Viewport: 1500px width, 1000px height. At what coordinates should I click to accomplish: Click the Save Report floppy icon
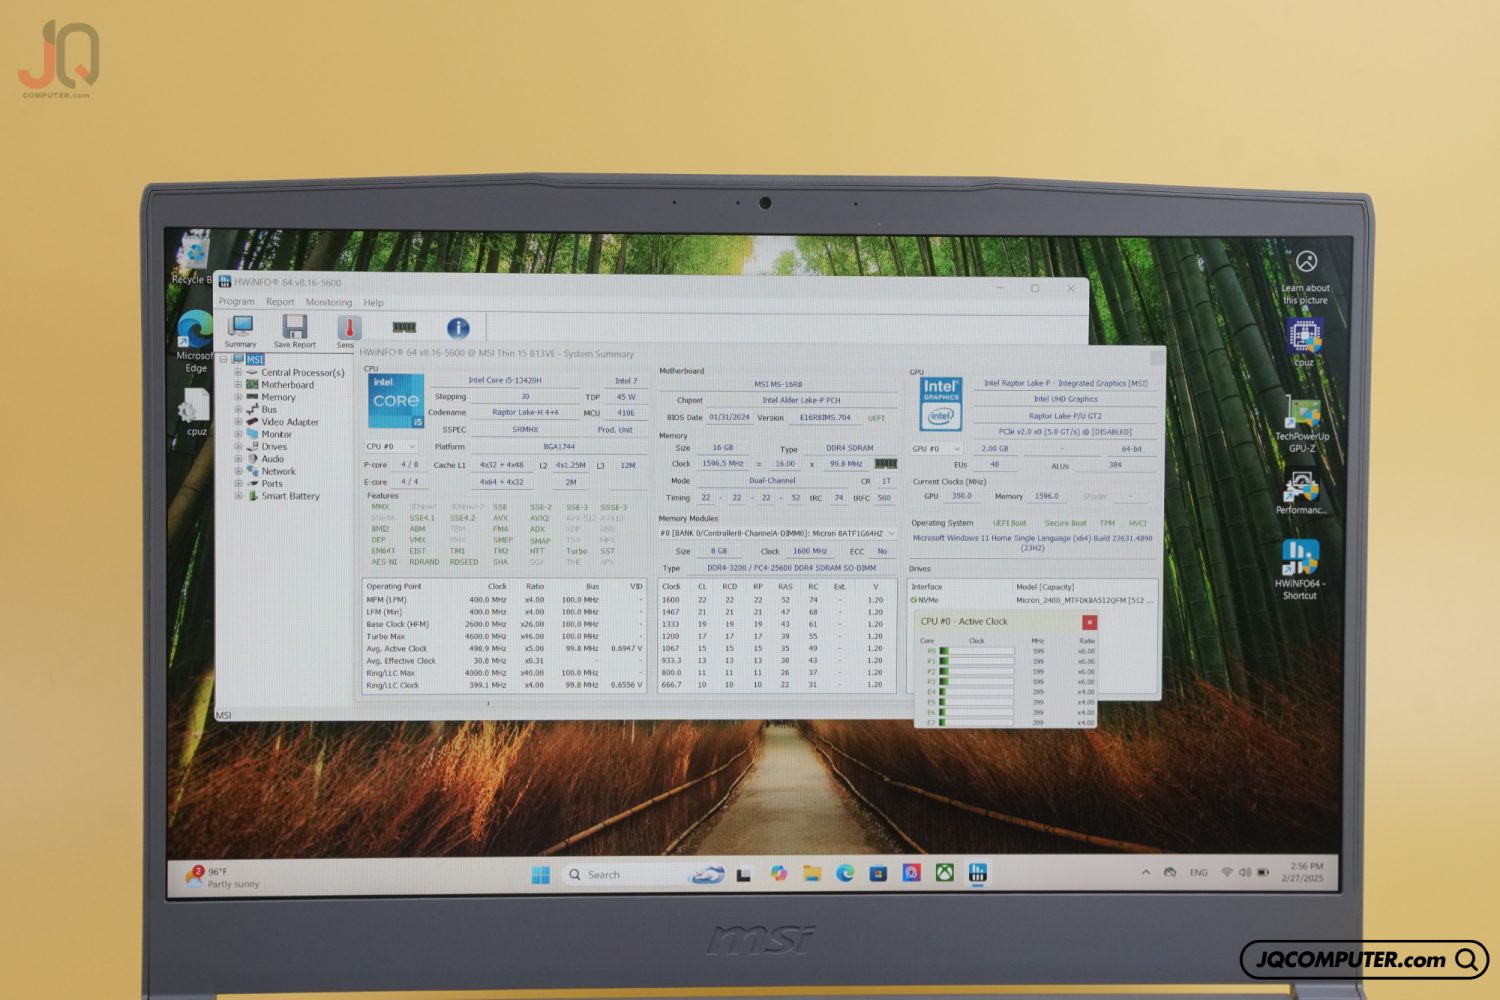295,331
